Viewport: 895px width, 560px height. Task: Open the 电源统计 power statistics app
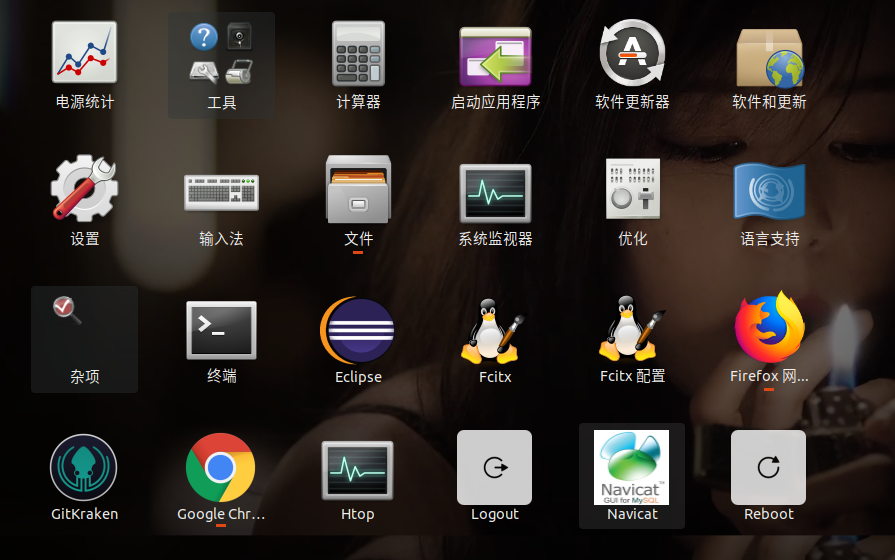pos(84,53)
